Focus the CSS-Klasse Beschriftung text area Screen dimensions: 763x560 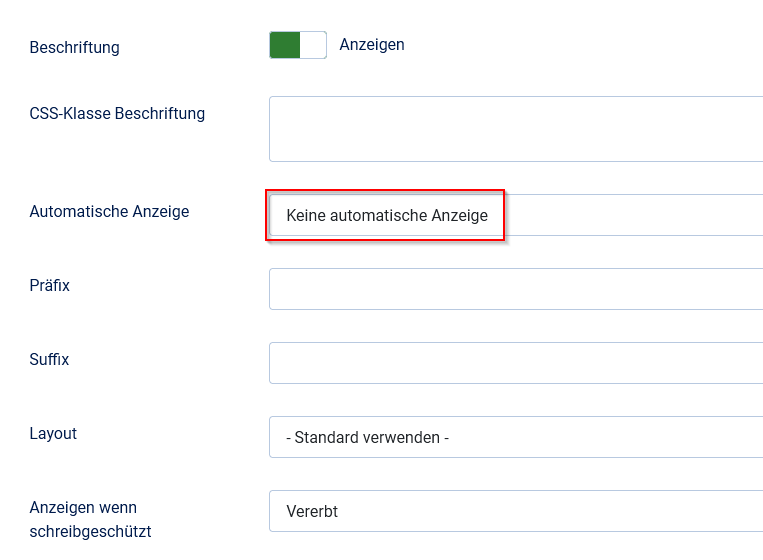[x=515, y=129]
